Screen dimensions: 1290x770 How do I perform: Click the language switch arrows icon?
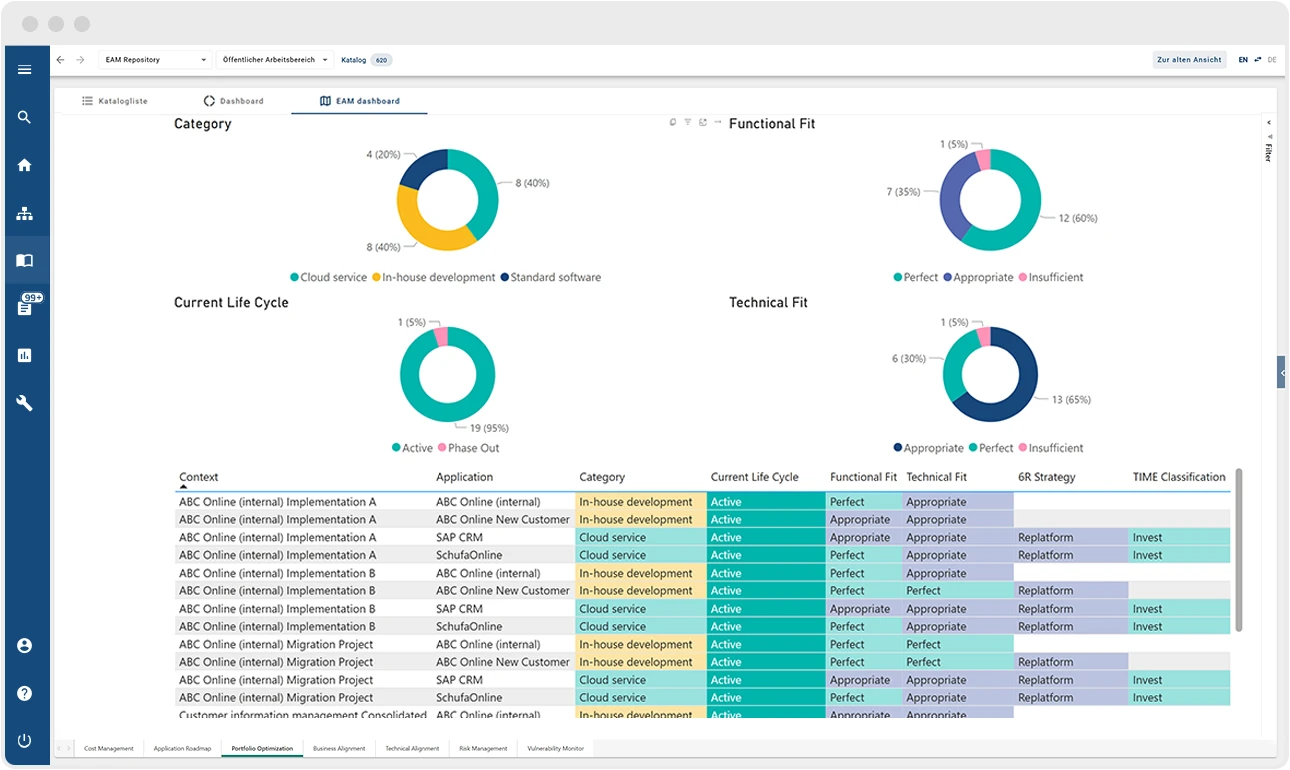coord(1258,60)
